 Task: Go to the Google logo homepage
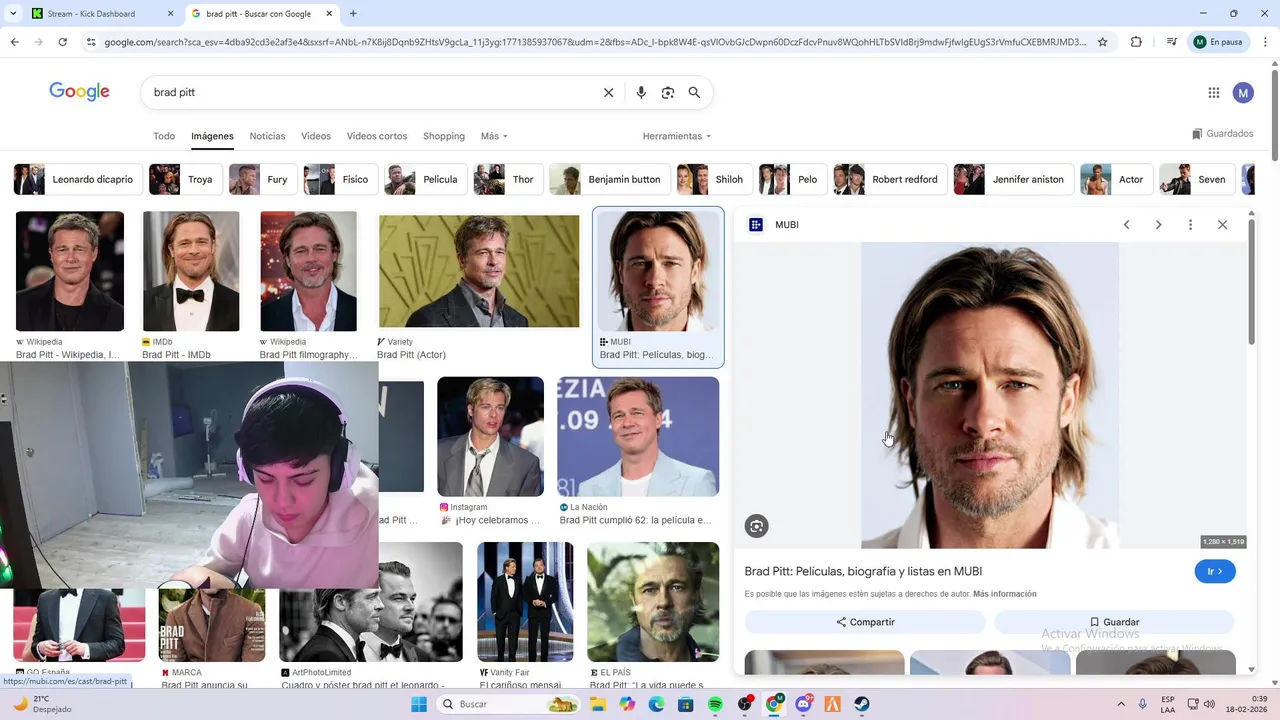point(79,92)
